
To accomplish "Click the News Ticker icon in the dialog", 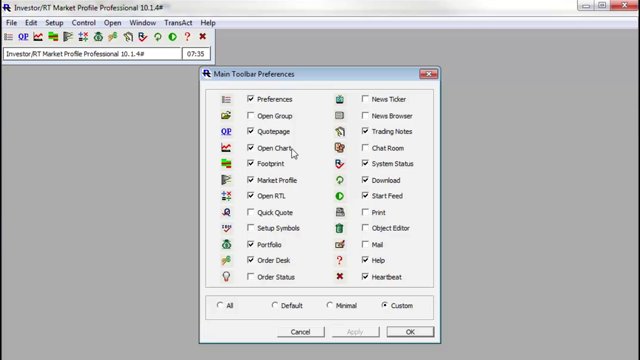I will point(340,99).
